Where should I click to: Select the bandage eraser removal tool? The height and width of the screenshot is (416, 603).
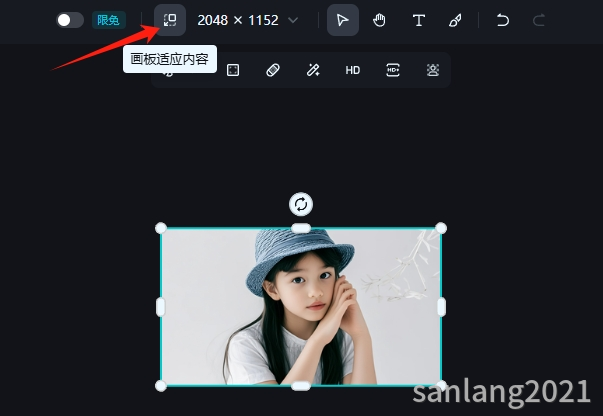(x=273, y=70)
